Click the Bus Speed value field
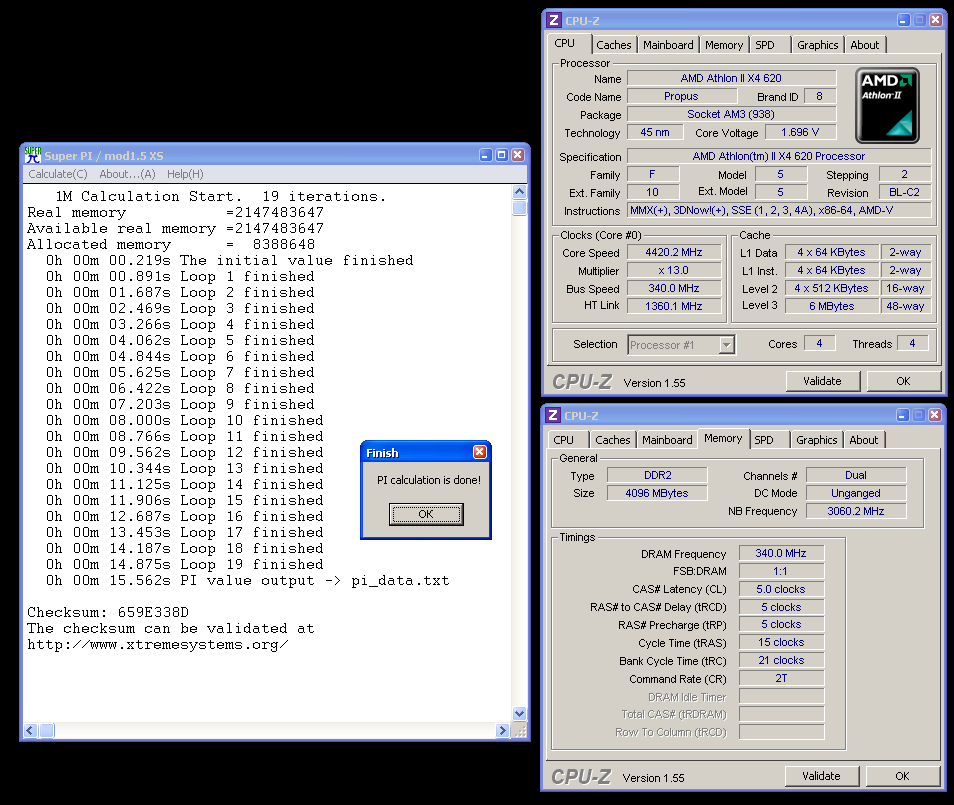 point(674,288)
